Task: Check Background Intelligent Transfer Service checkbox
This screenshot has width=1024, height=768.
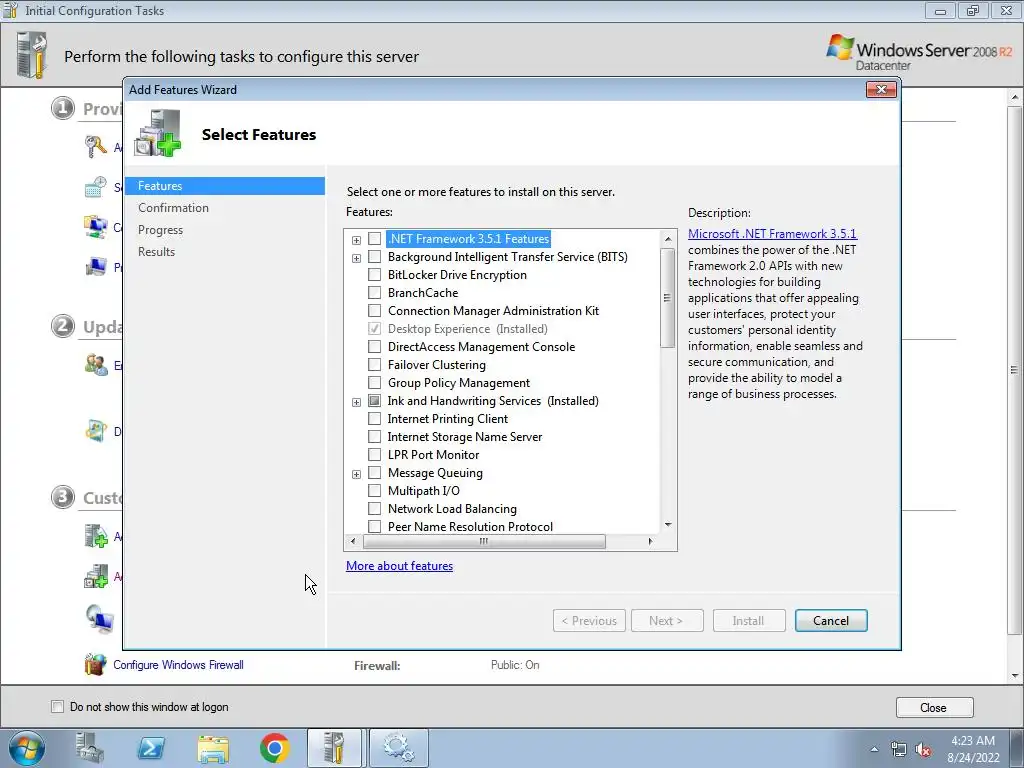Action: click(x=375, y=257)
